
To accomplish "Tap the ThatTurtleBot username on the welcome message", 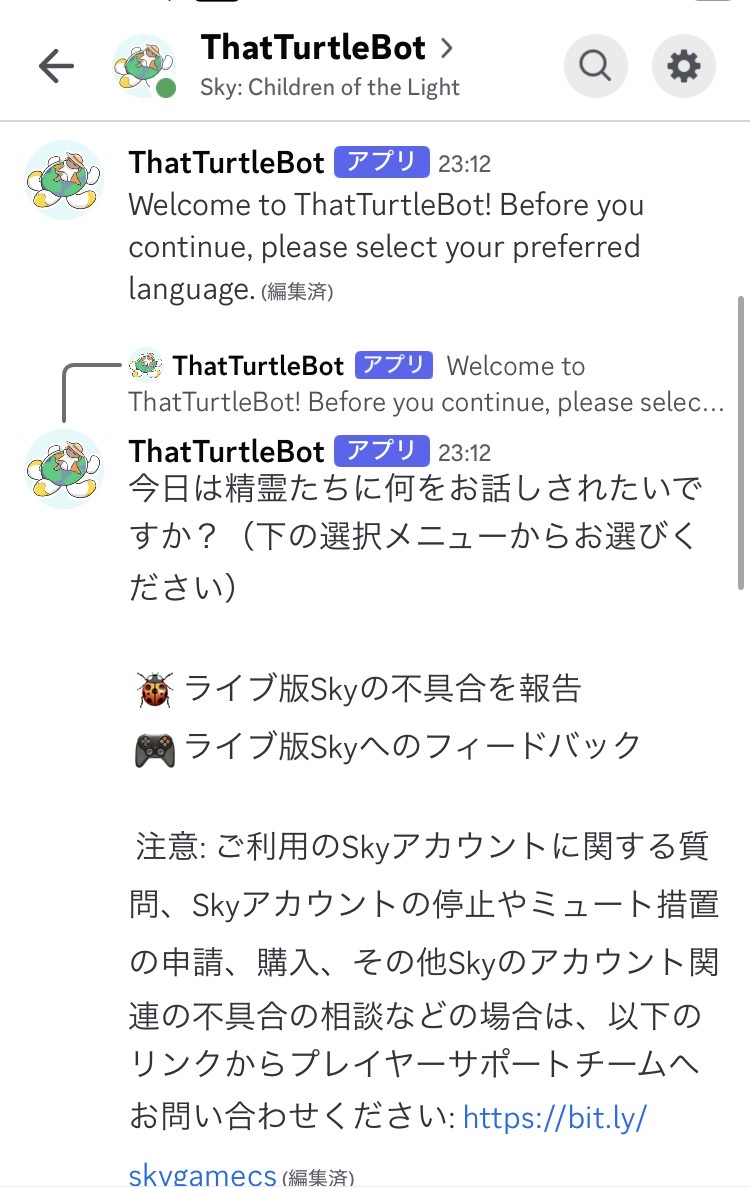I will (227, 163).
